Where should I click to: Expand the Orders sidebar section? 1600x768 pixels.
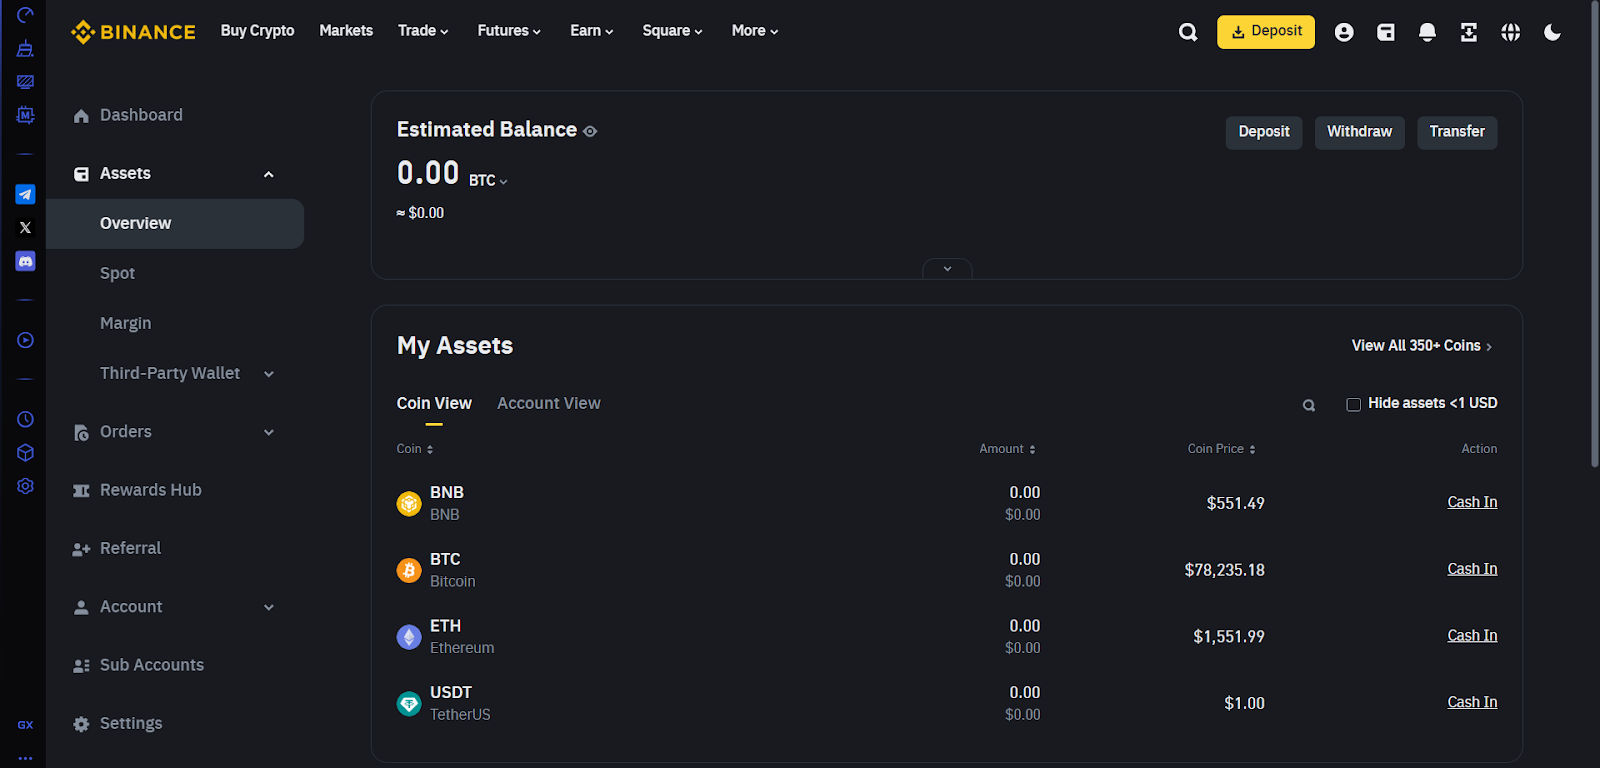point(268,432)
